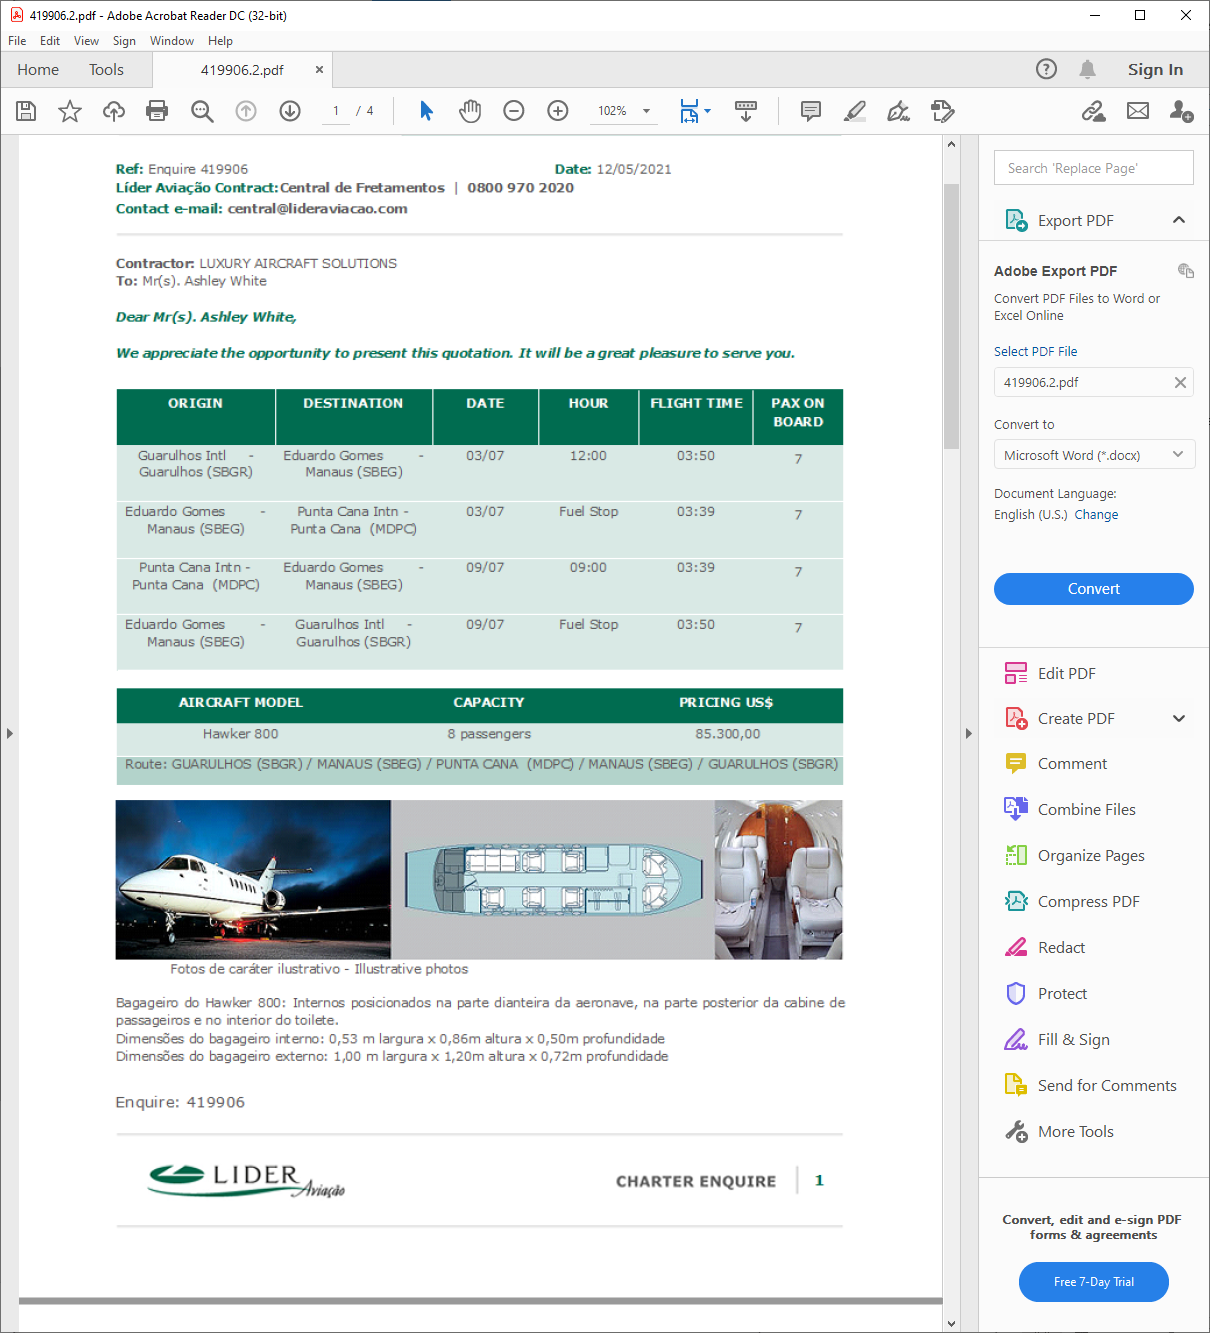
Task: Open the File menu
Action: (17, 41)
